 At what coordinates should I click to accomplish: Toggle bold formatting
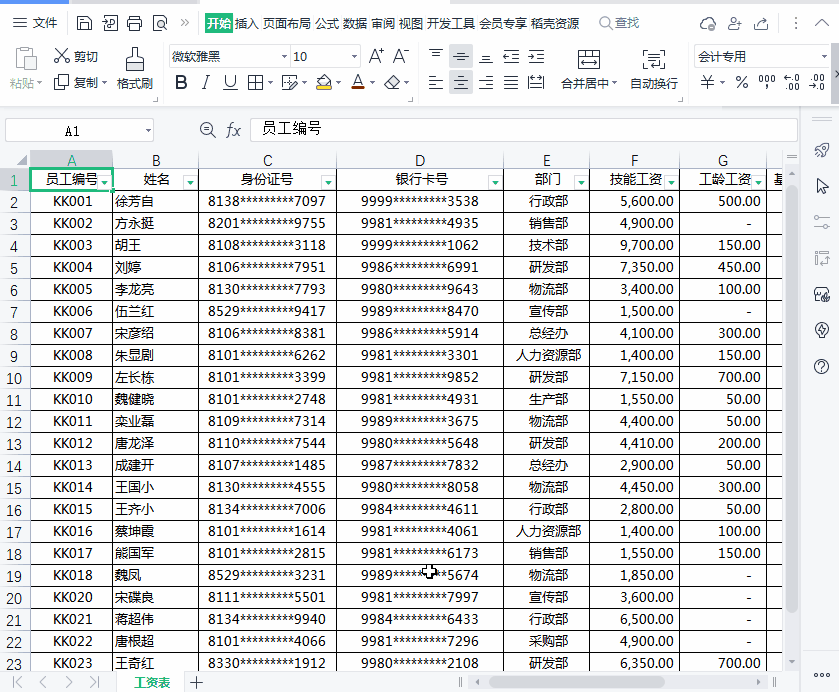pyautogui.click(x=181, y=83)
